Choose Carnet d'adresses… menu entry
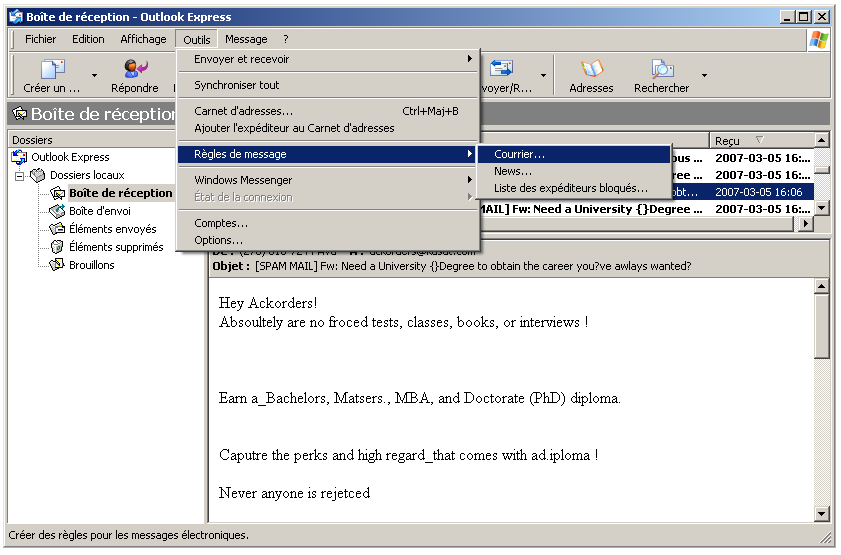This screenshot has width=841, height=555. pyautogui.click(x=328, y=111)
